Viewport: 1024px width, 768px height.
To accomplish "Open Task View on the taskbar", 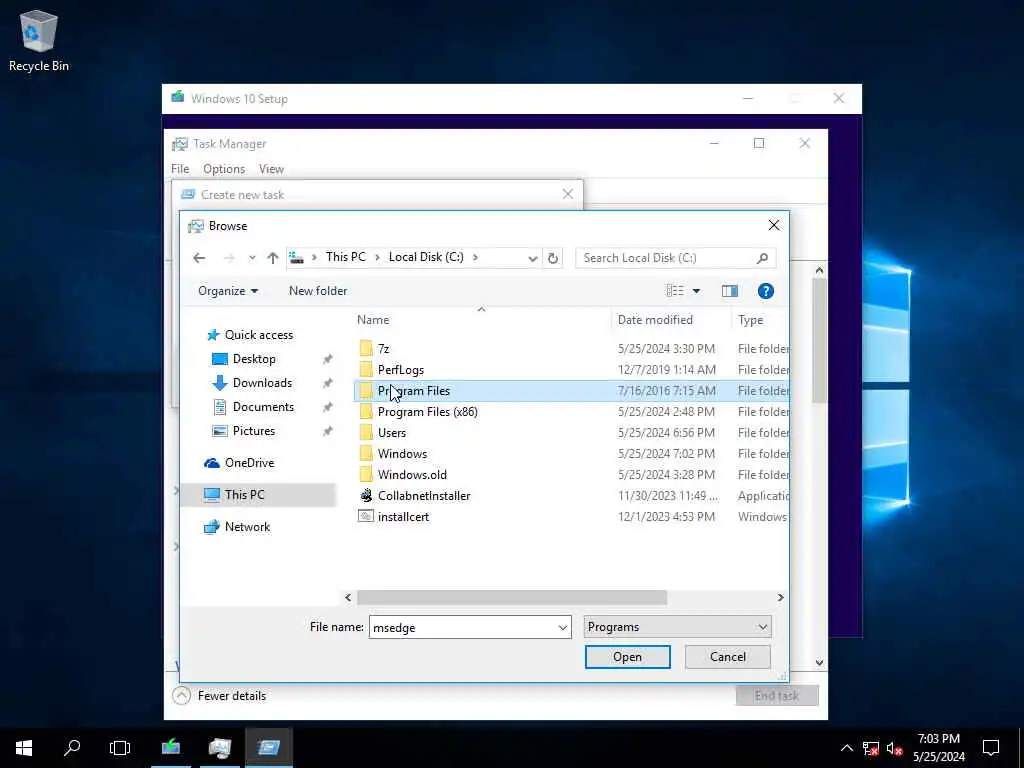I will point(120,748).
